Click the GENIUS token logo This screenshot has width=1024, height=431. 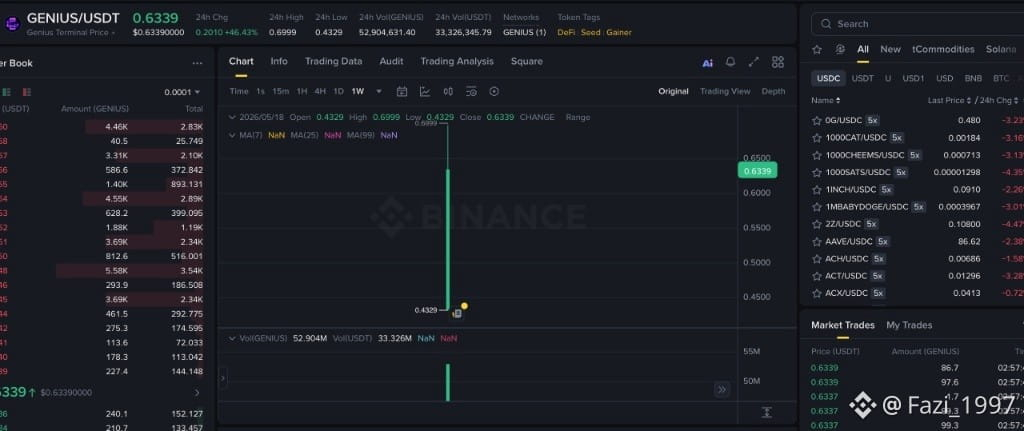[12, 24]
